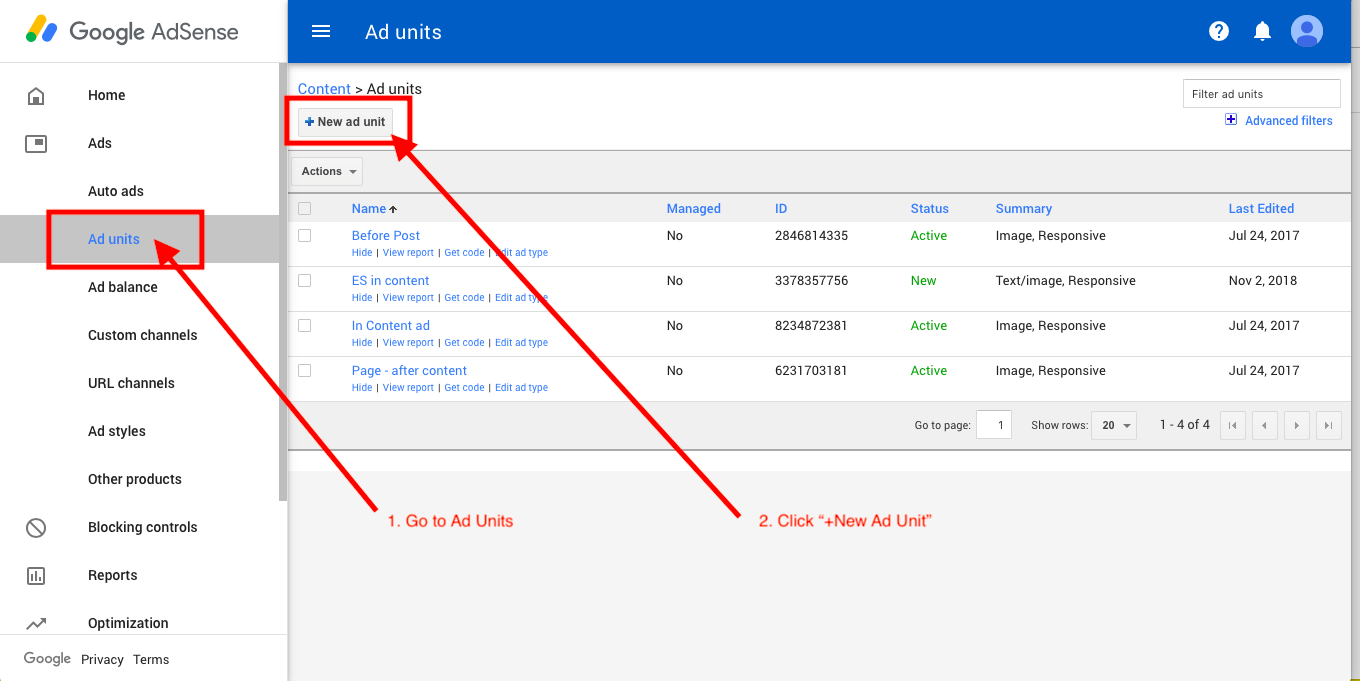
Task: Open the ES in content ad unit
Action: tap(391, 281)
